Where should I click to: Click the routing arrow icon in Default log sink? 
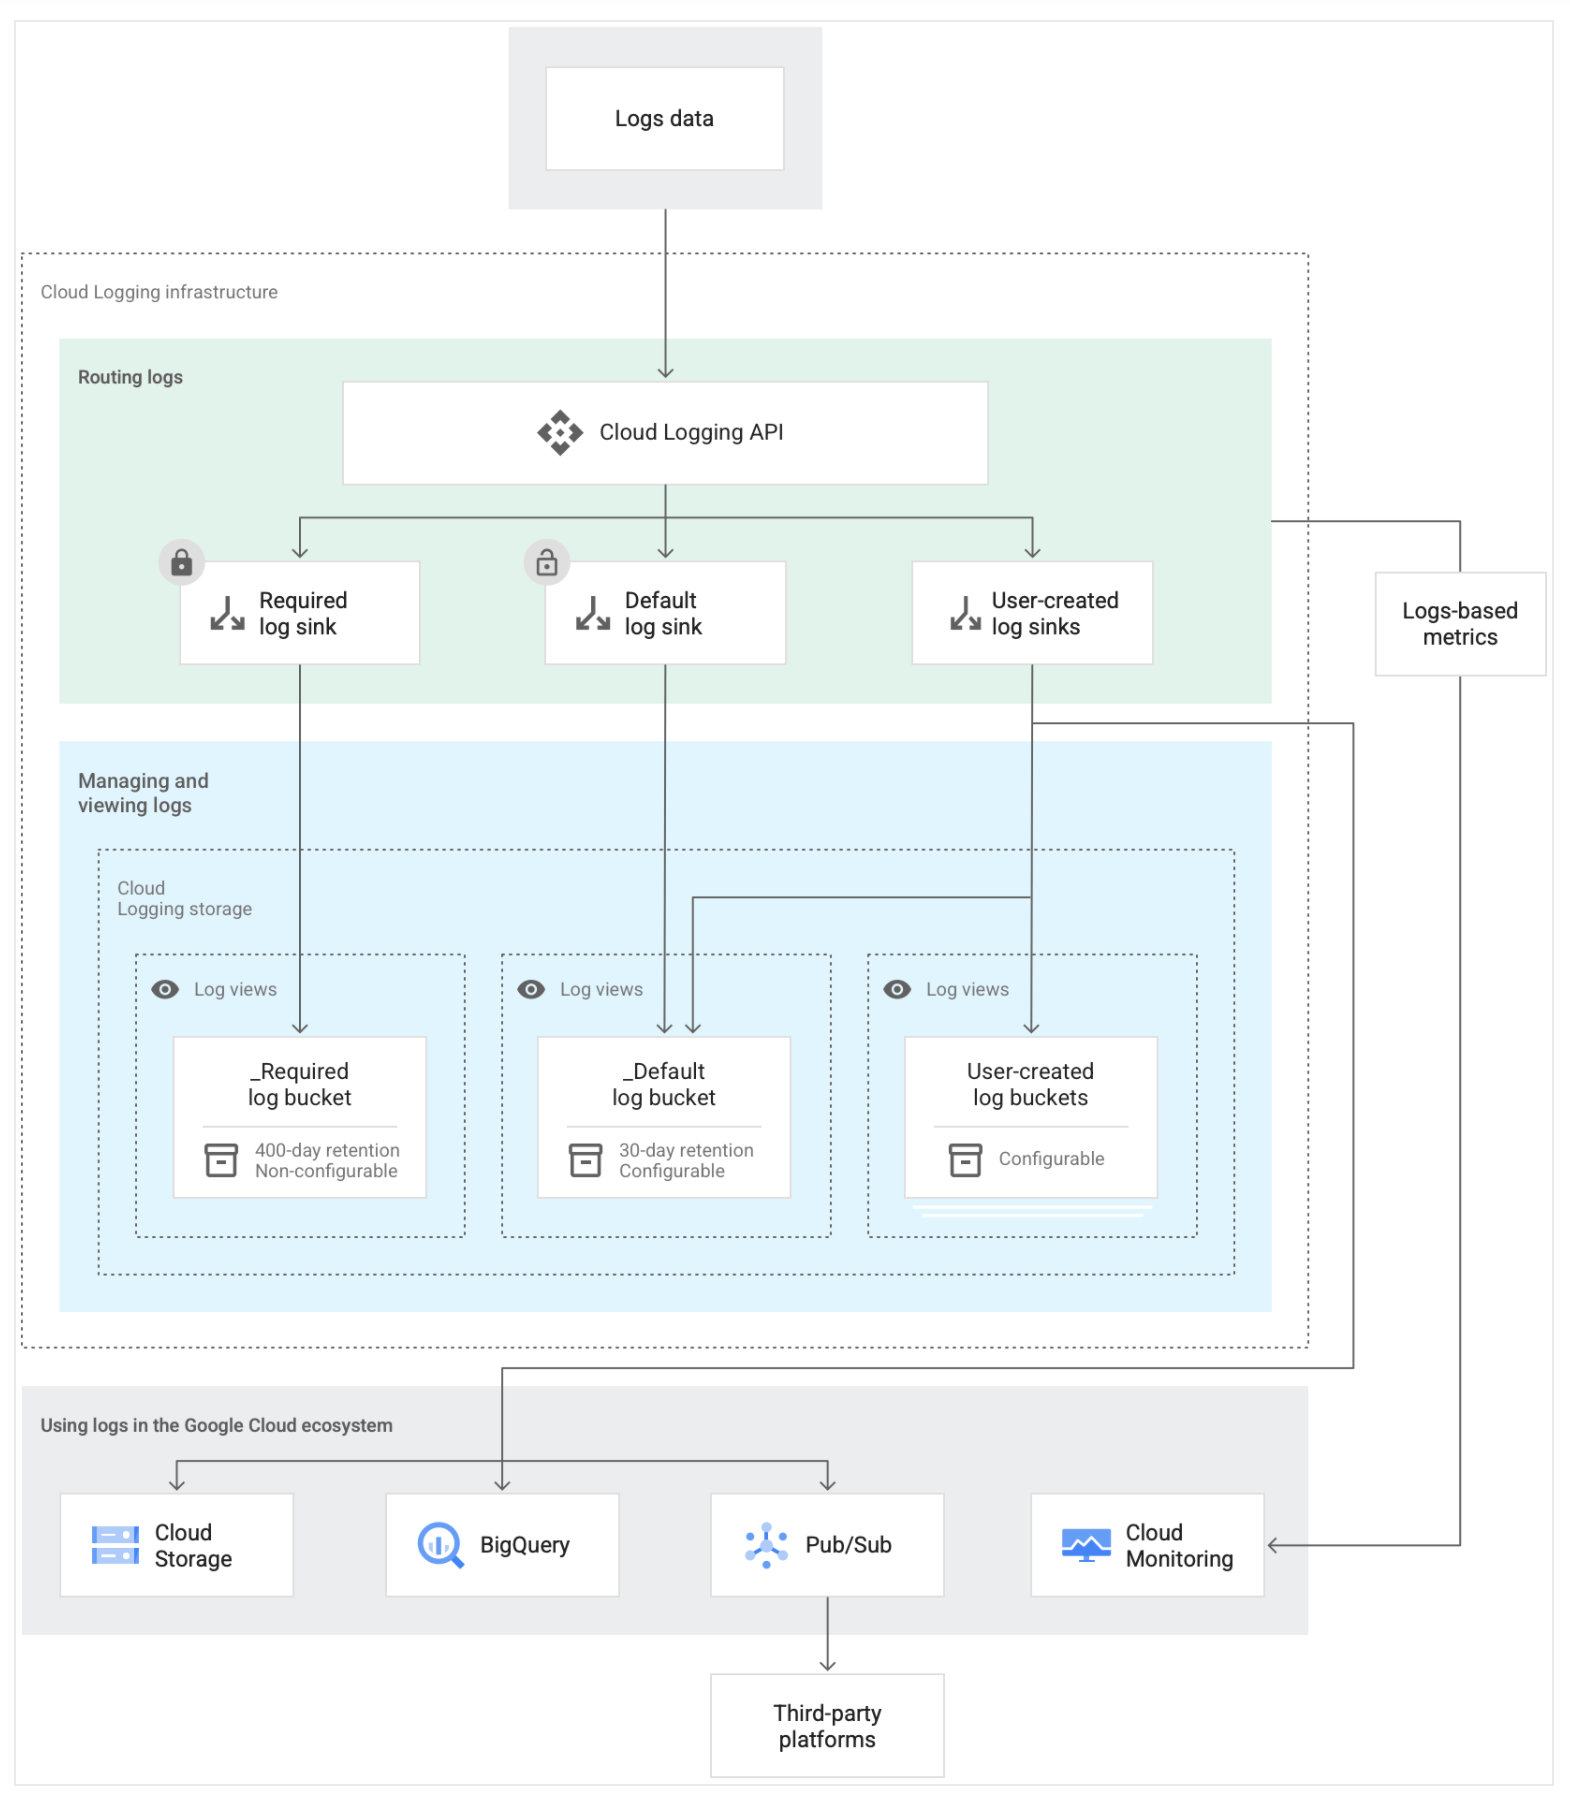[592, 613]
